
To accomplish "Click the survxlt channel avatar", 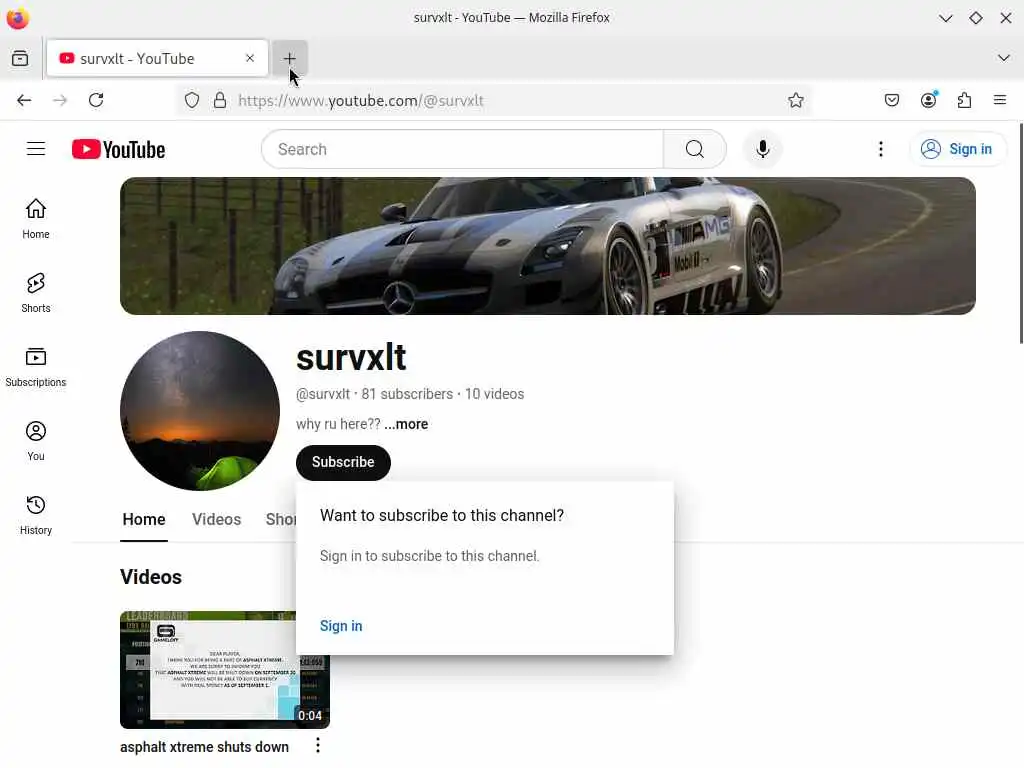I will (200, 411).
